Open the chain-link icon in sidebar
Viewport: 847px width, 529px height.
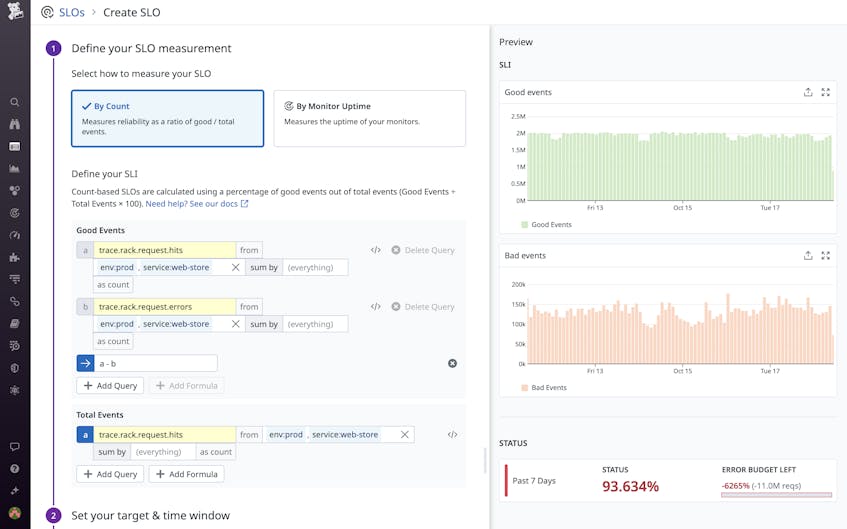[15, 302]
